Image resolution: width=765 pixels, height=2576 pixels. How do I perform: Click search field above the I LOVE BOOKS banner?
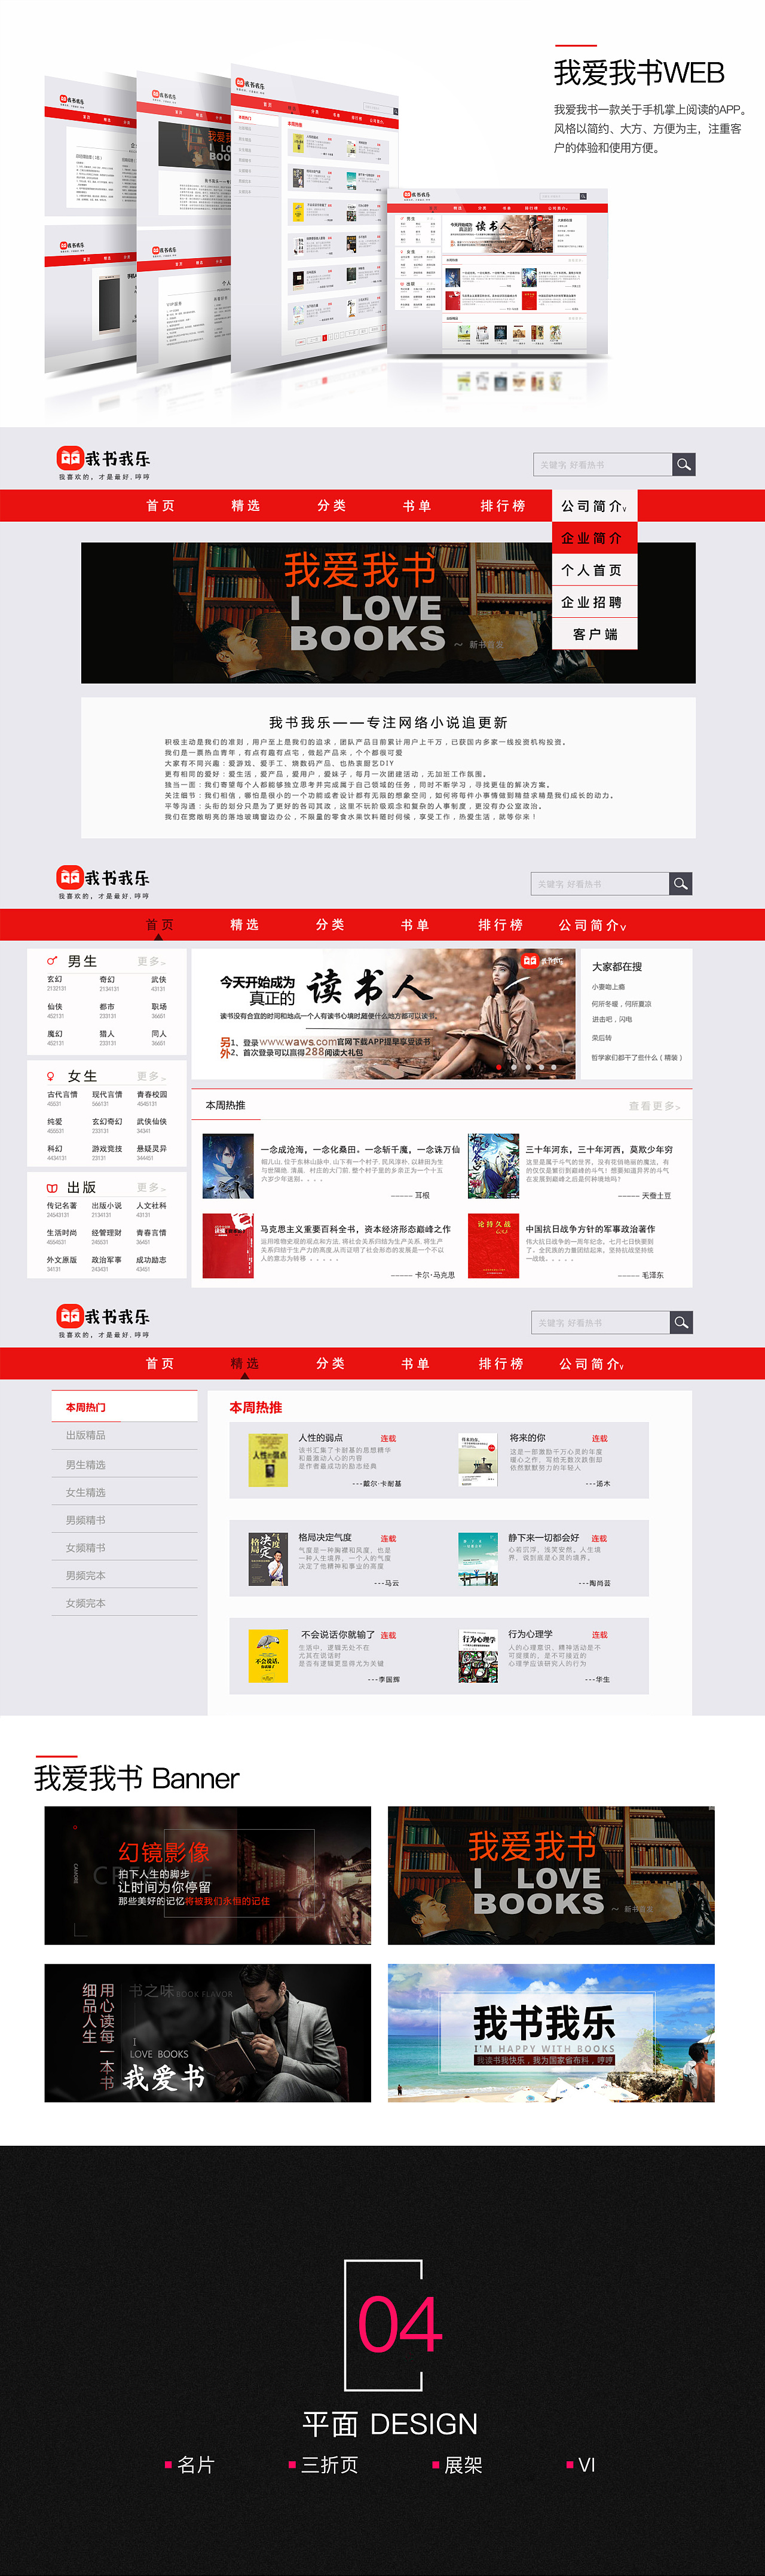click(x=602, y=464)
